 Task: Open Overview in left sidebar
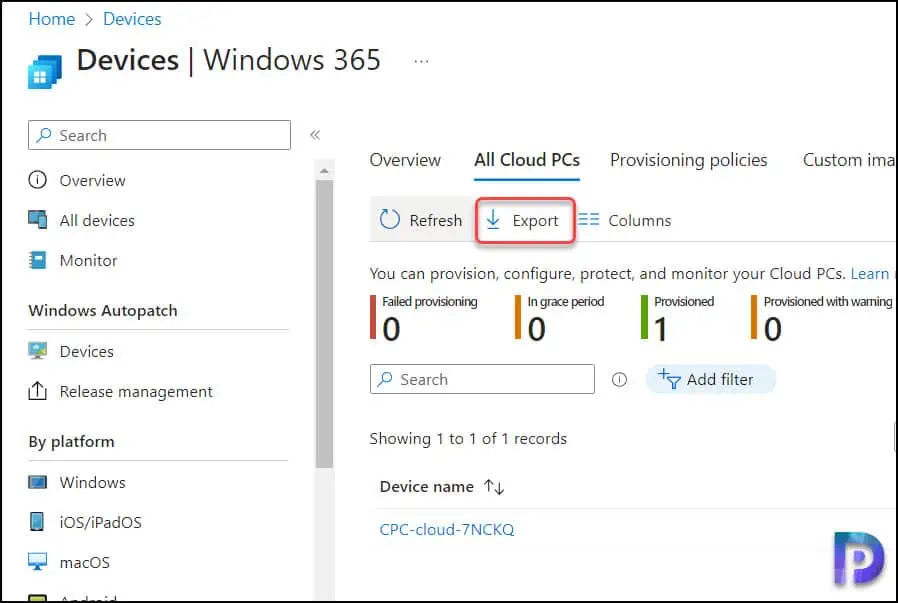(92, 180)
